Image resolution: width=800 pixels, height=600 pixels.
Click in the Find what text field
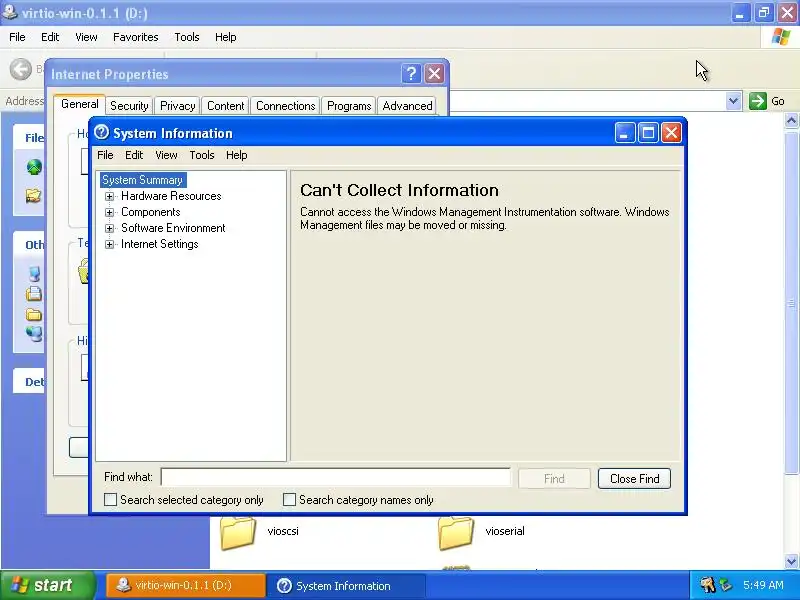335,478
